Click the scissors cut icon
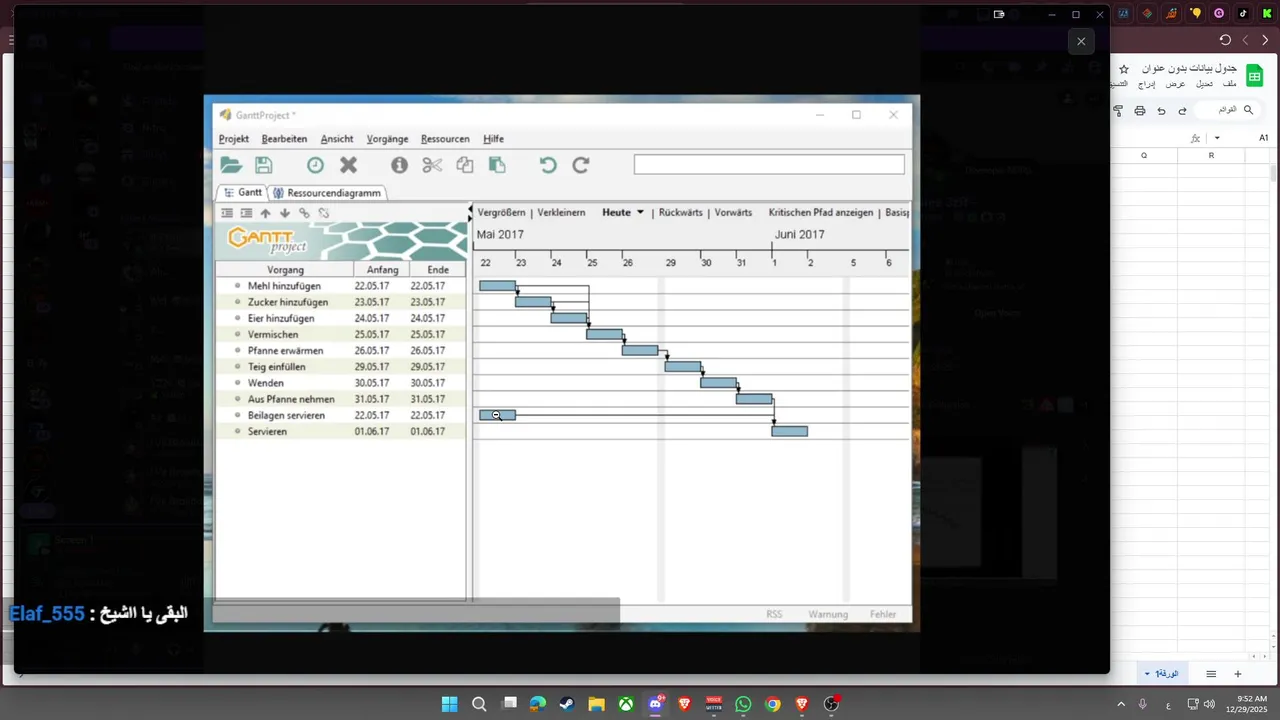 tap(432, 165)
